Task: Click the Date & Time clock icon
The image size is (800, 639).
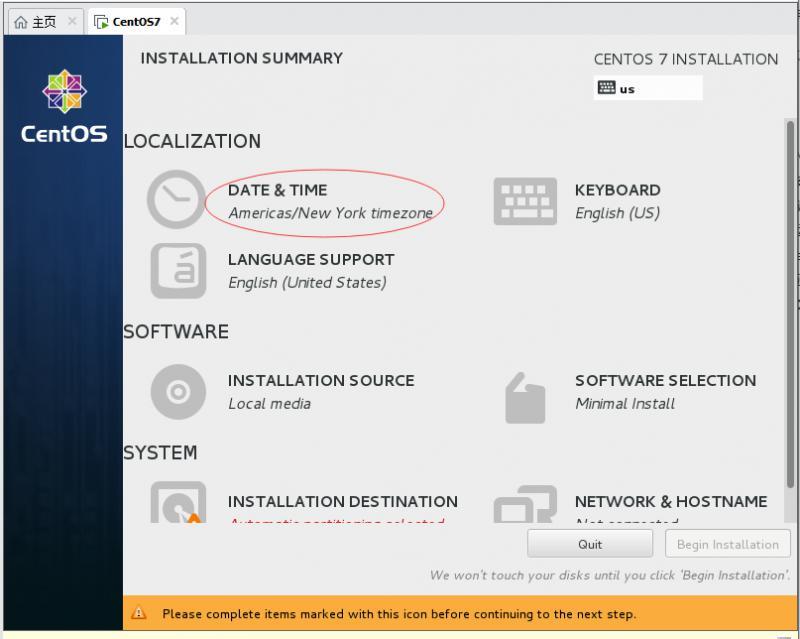Action: point(176,199)
